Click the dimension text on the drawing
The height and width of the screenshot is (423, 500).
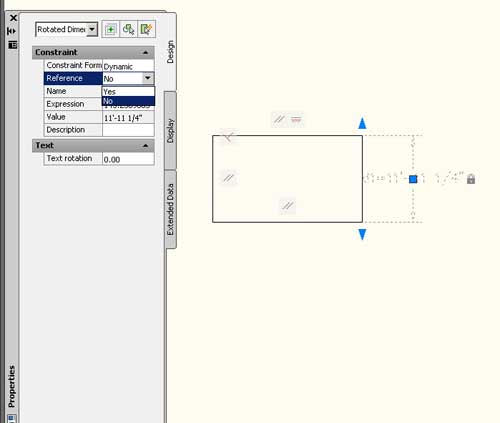(x=413, y=178)
